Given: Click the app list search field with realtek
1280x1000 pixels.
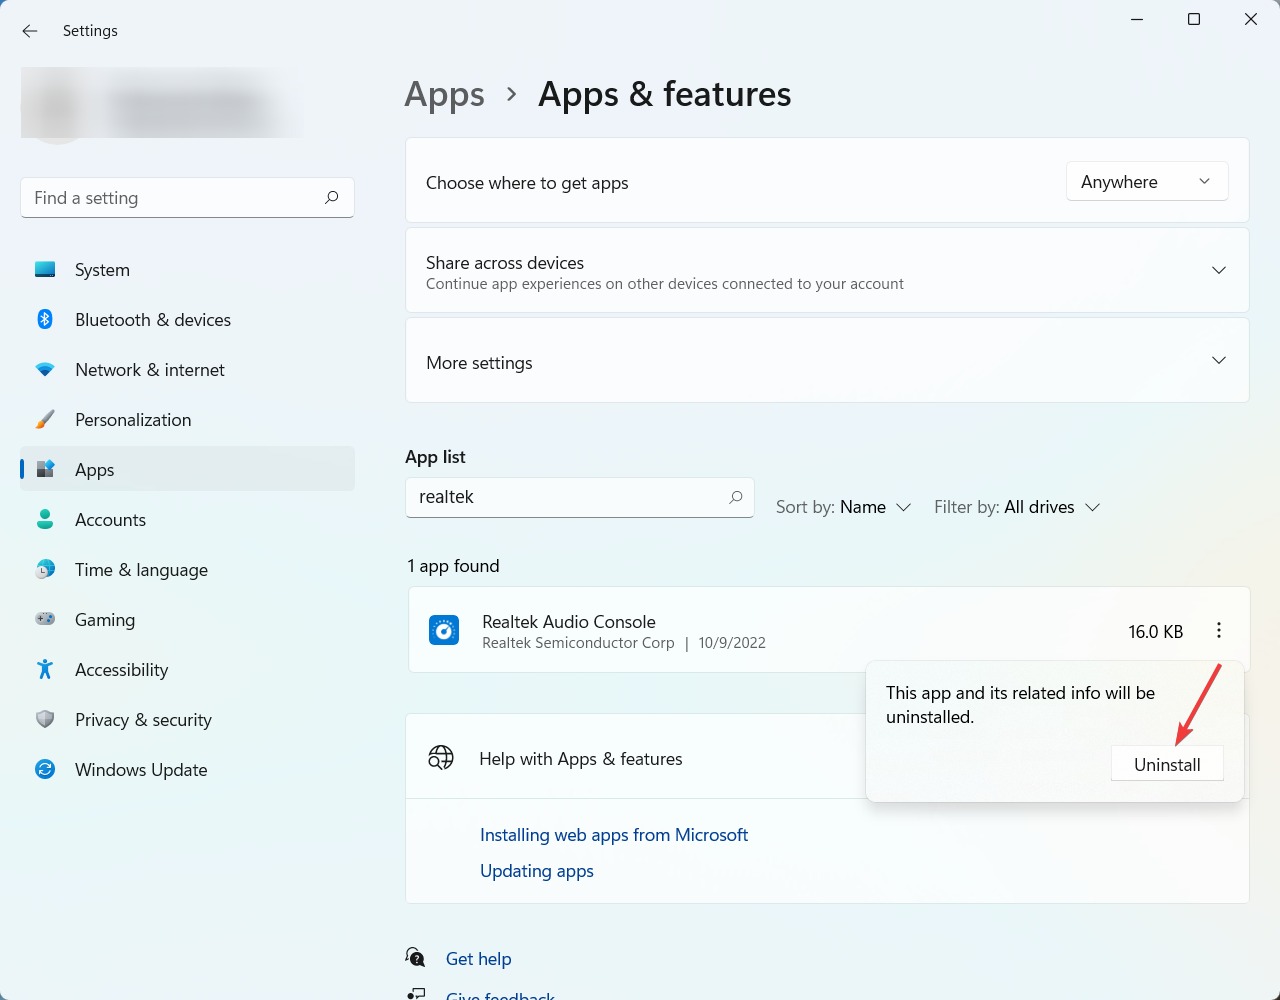Looking at the screenshot, I should click(579, 497).
